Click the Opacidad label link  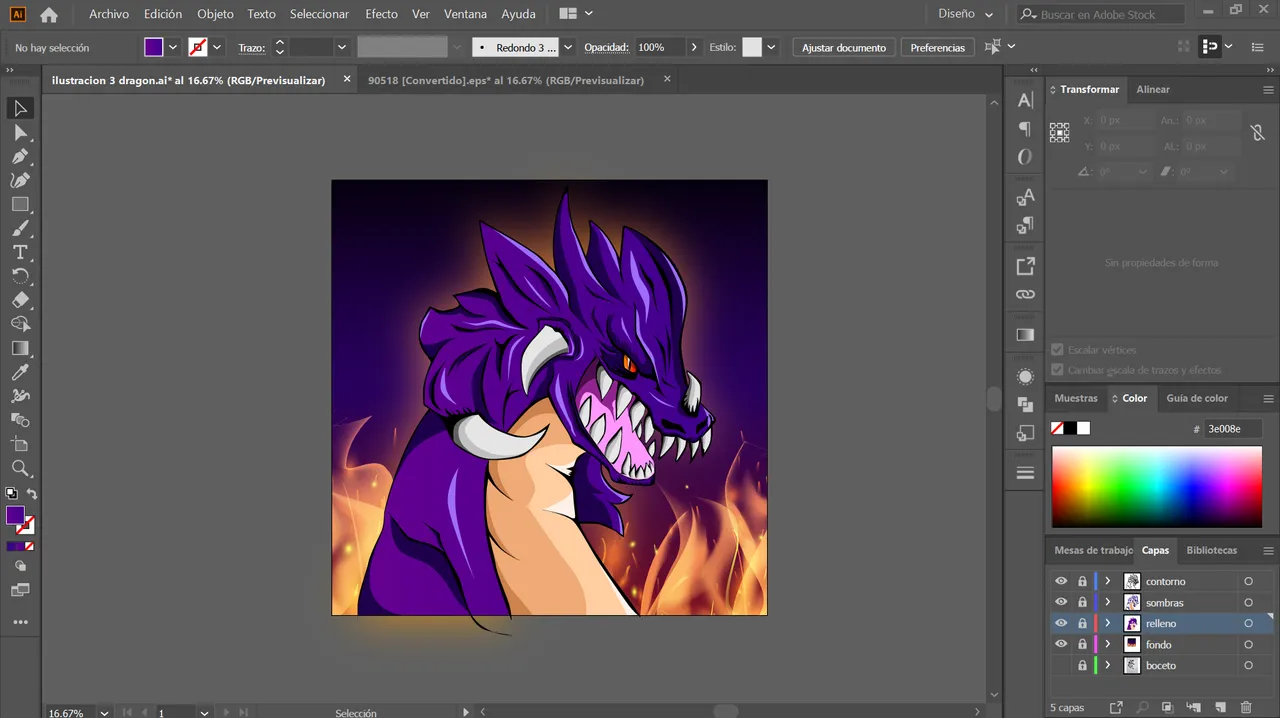tap(606, 47)
